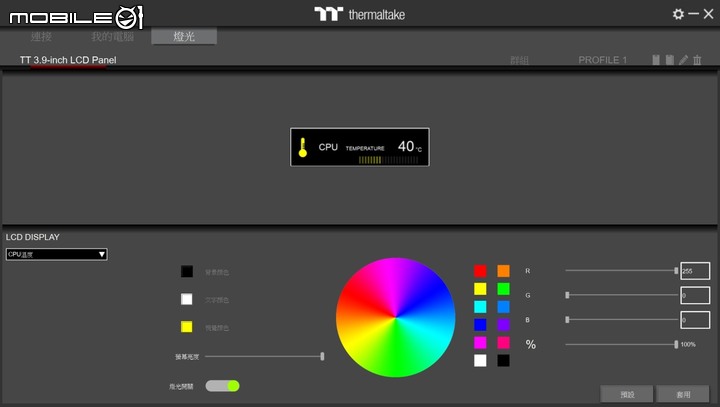Screen dimensions: 720x407
Task: Pick the purple preset color
Action: tap(503, 324)
